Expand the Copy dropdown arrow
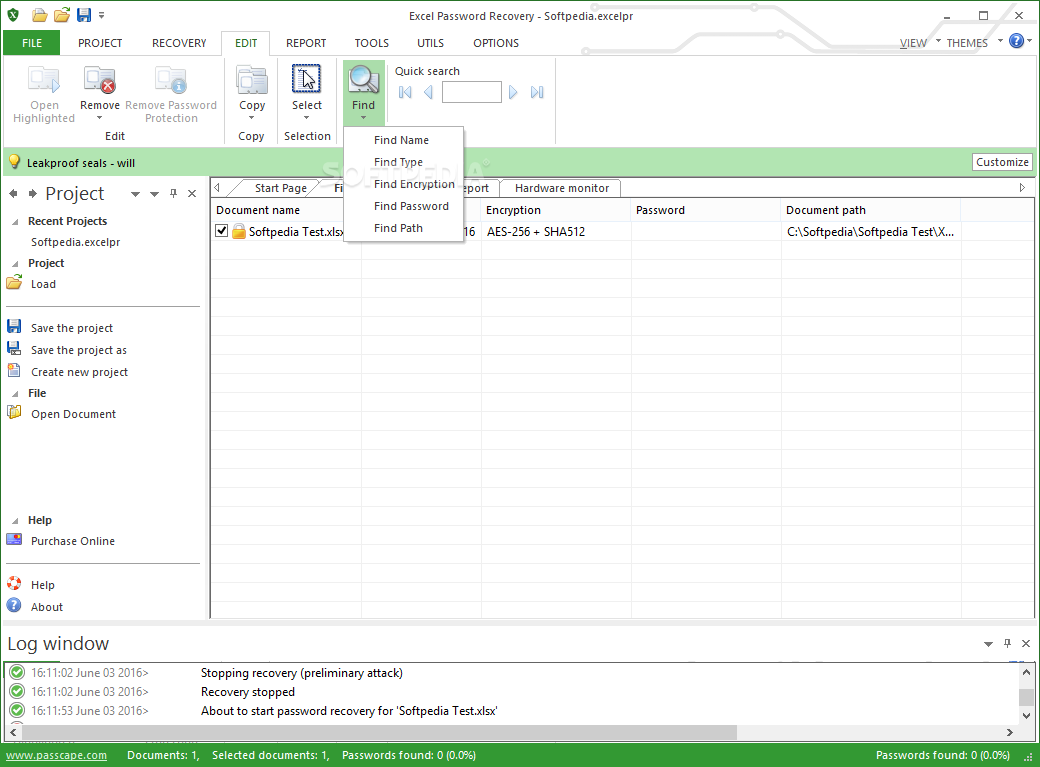The image size is (1040, 767). 251,118
